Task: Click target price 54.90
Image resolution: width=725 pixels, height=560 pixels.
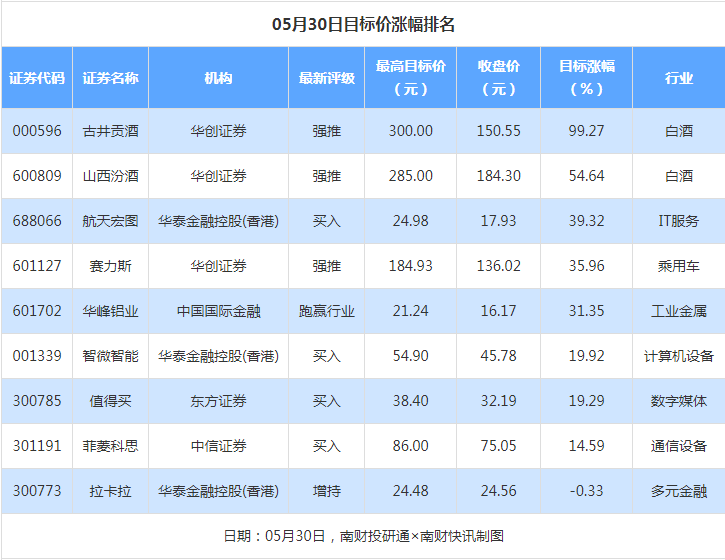Action: pos(411,356)
